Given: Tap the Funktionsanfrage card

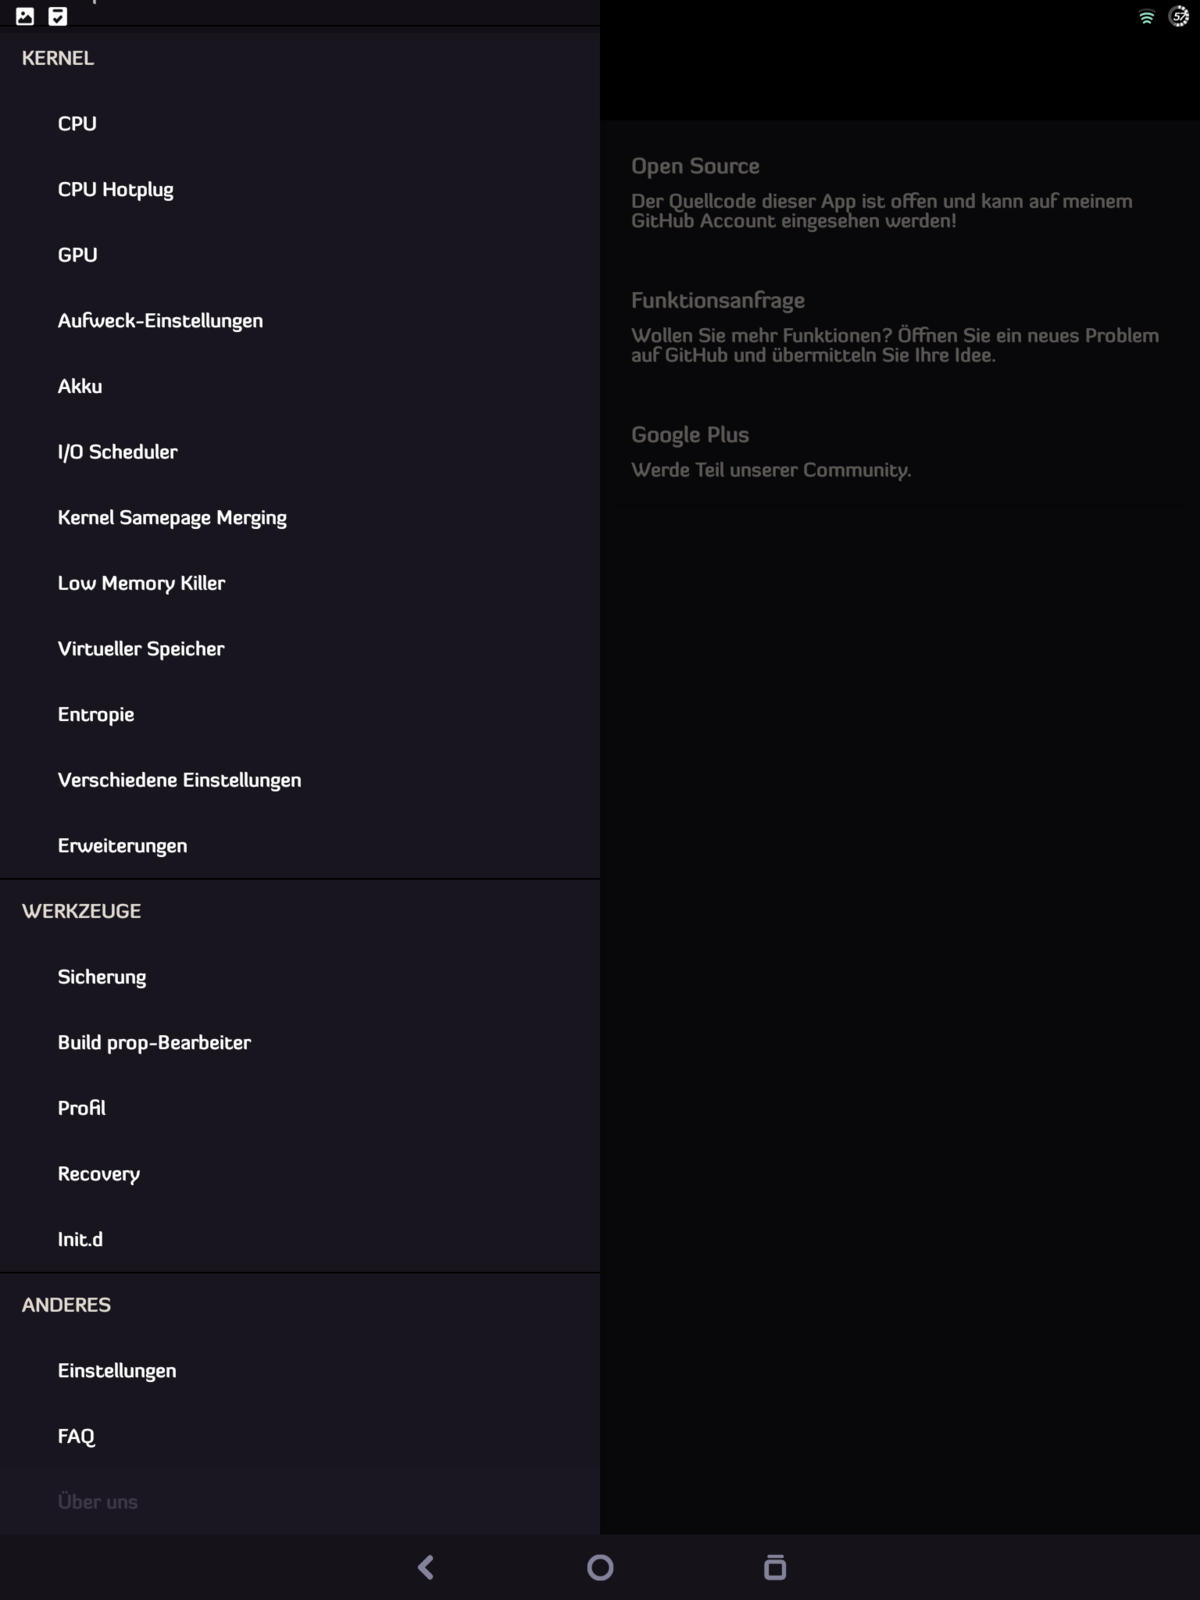Looking at the screenshot, I should [895, 327].
